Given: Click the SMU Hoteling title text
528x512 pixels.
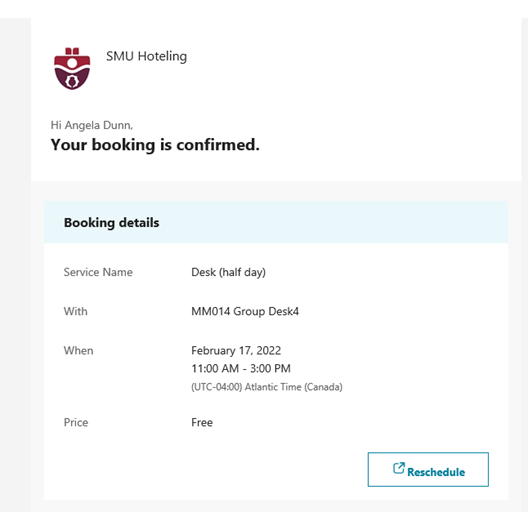Looking at the screenshot, I should click(146, 56).
